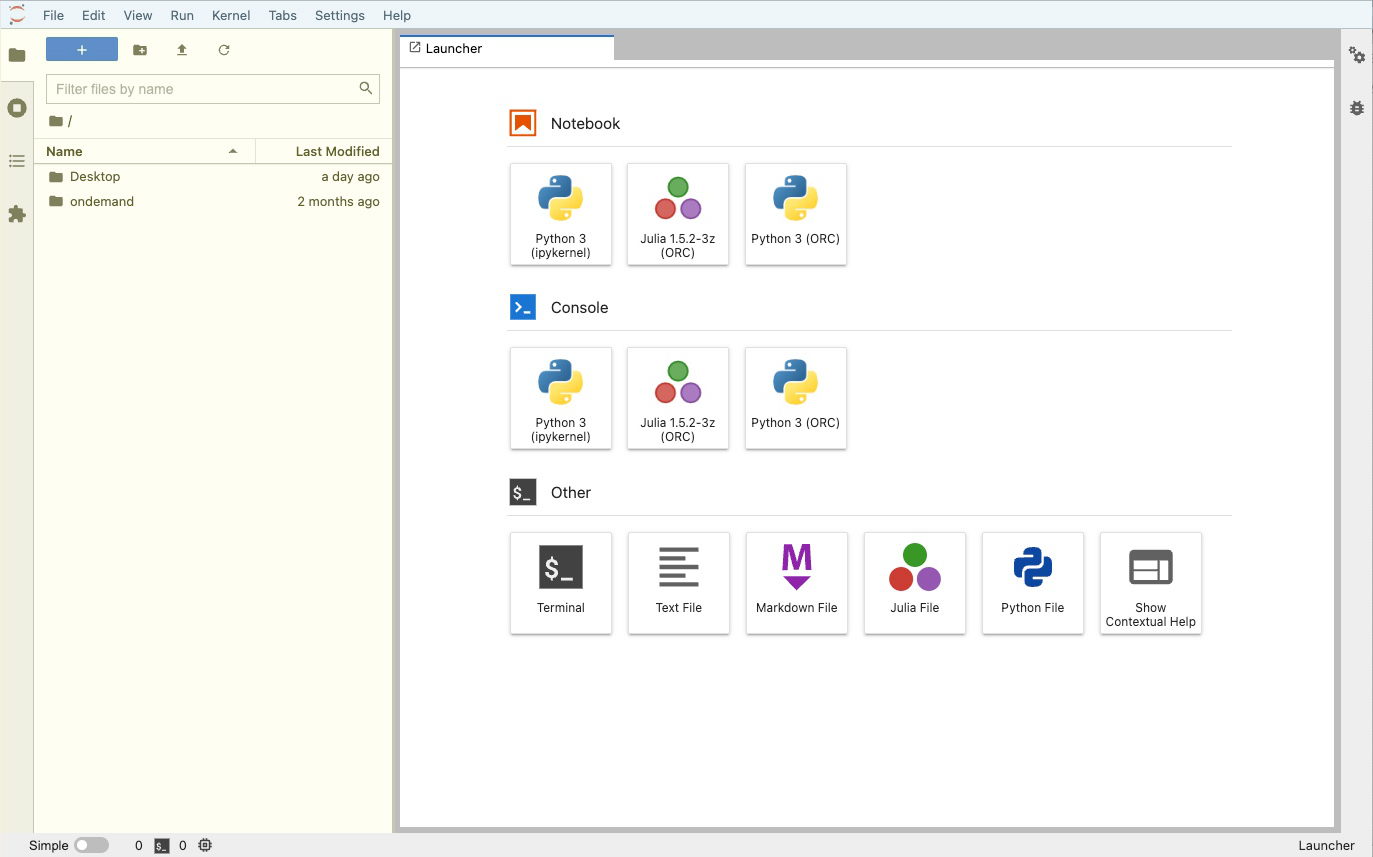Click the Upload Files icon
The height and width of the screenshot is (857, 1373).
tap(182, 50)
